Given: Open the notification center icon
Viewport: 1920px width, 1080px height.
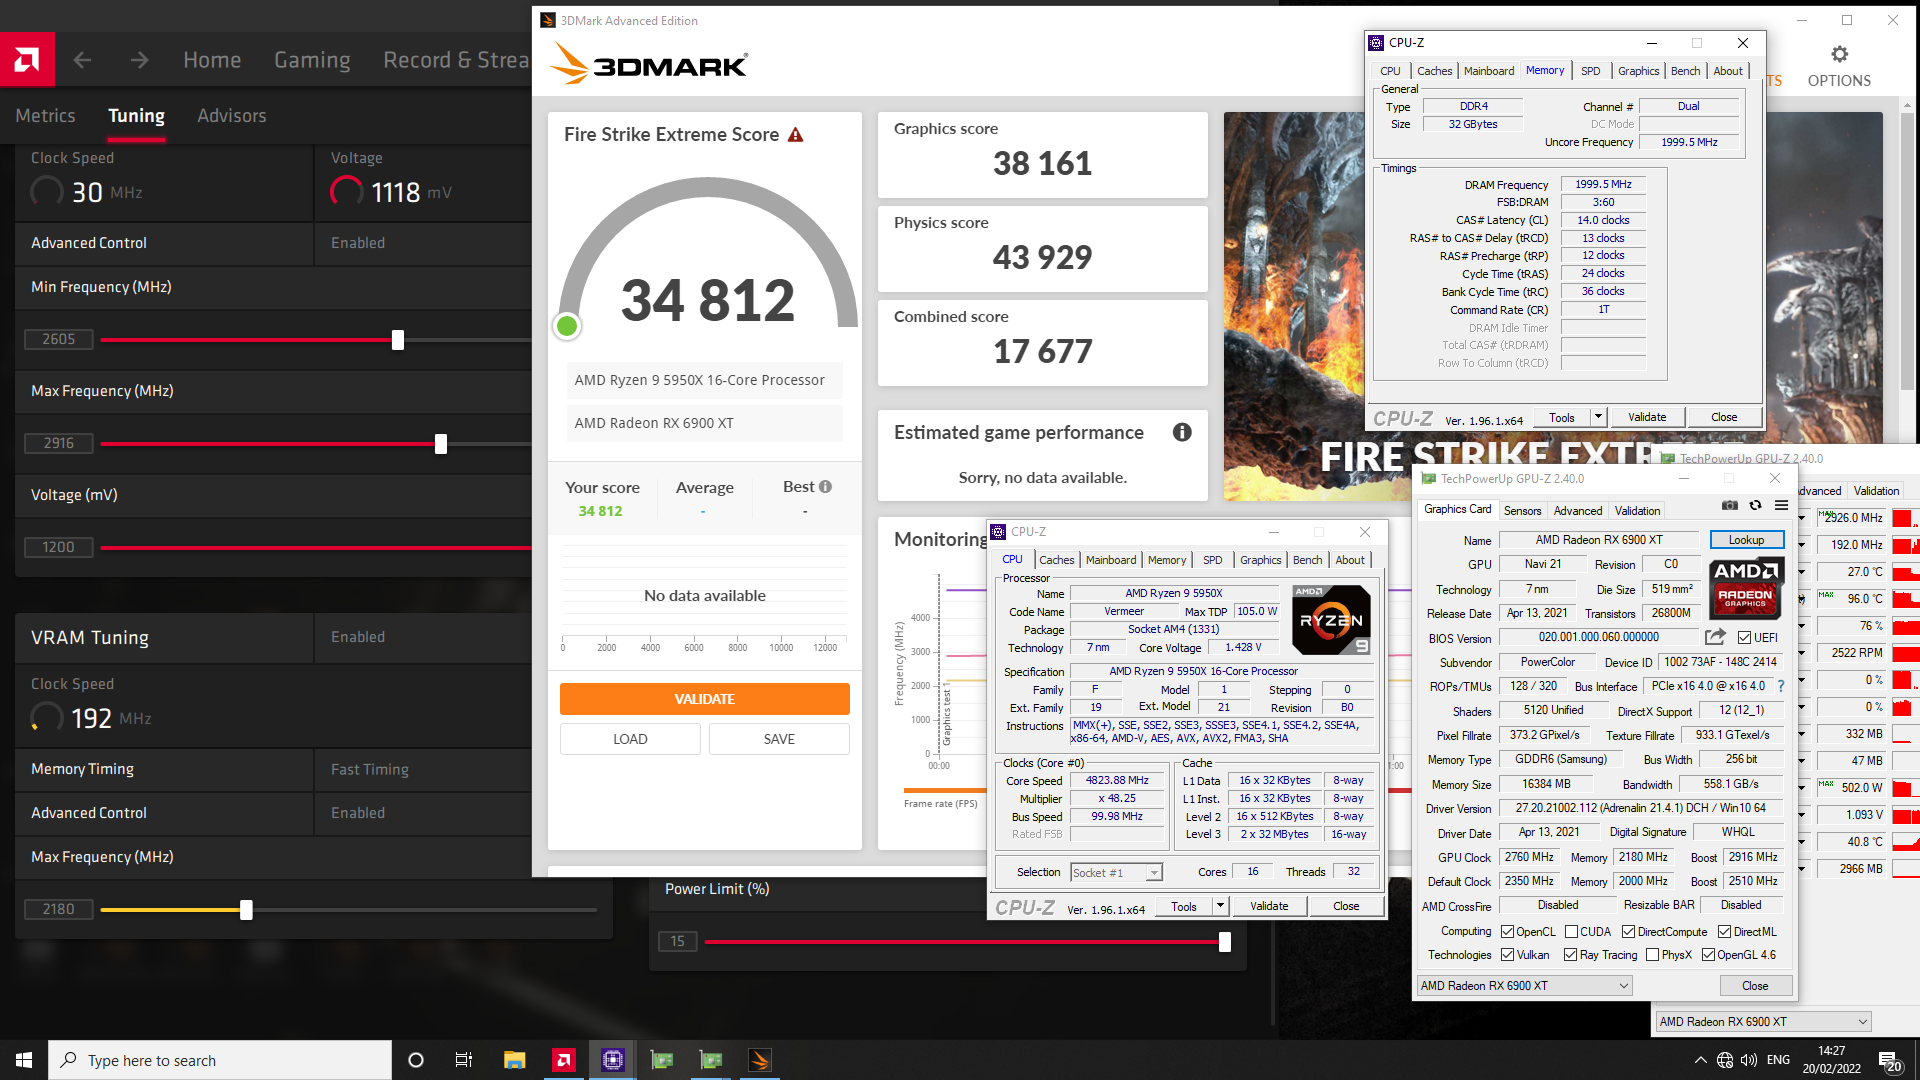Looking at the screenshot, I should (1890, 1061).
